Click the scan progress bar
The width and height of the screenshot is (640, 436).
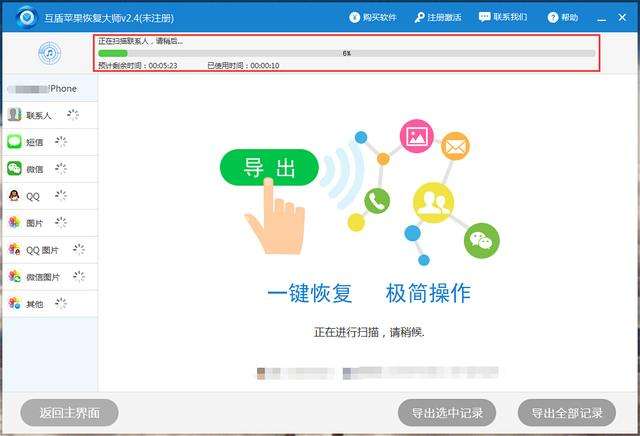click(346, 53)
